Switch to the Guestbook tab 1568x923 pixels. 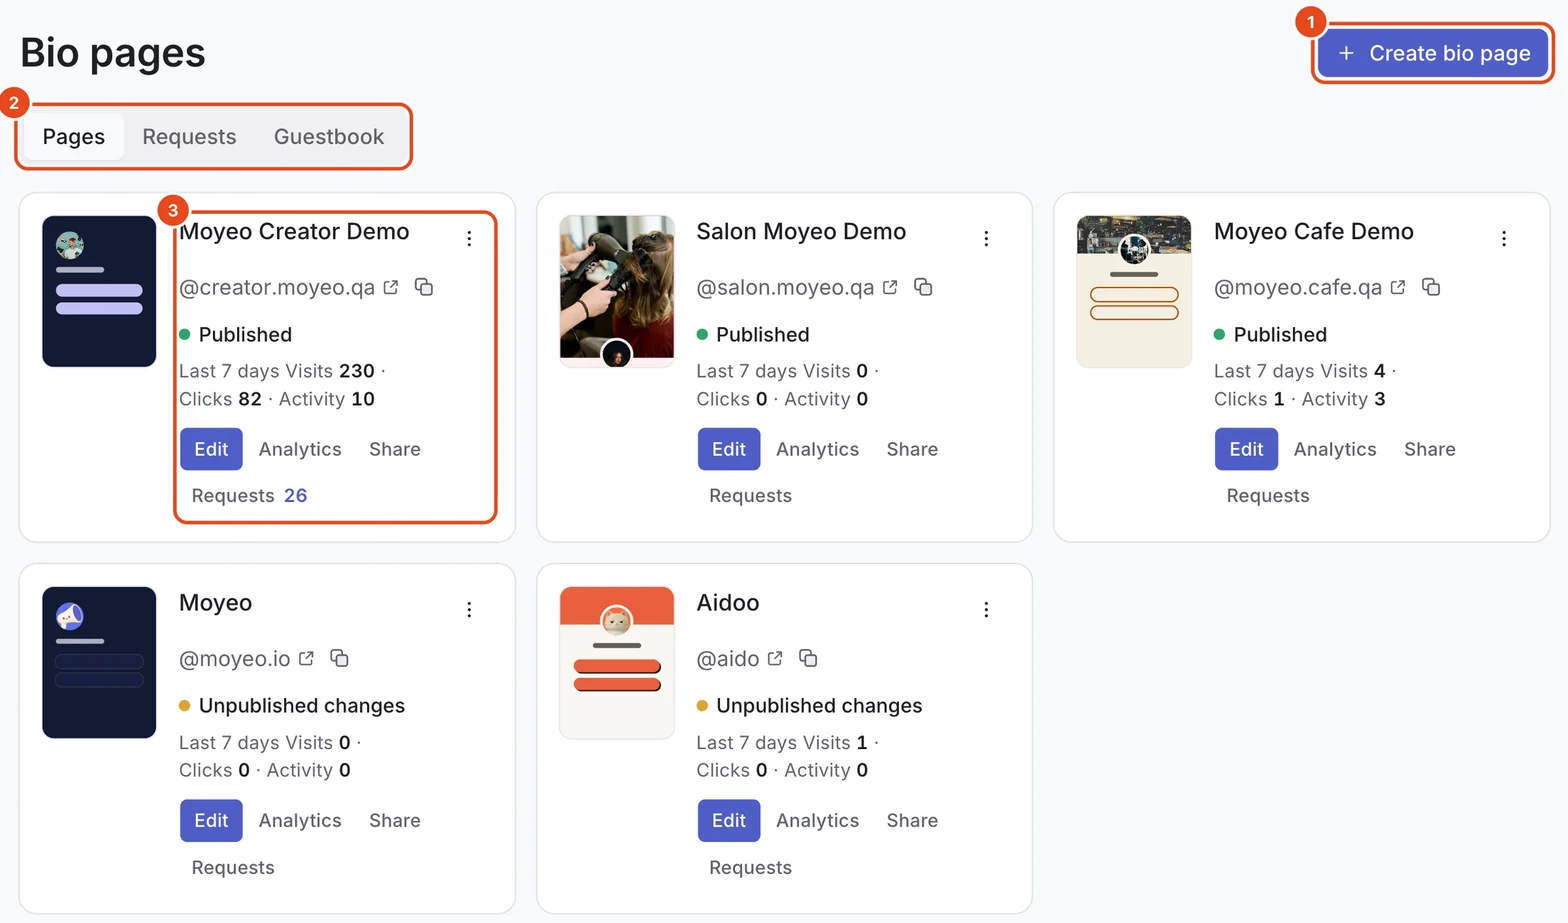coord(329,137)
